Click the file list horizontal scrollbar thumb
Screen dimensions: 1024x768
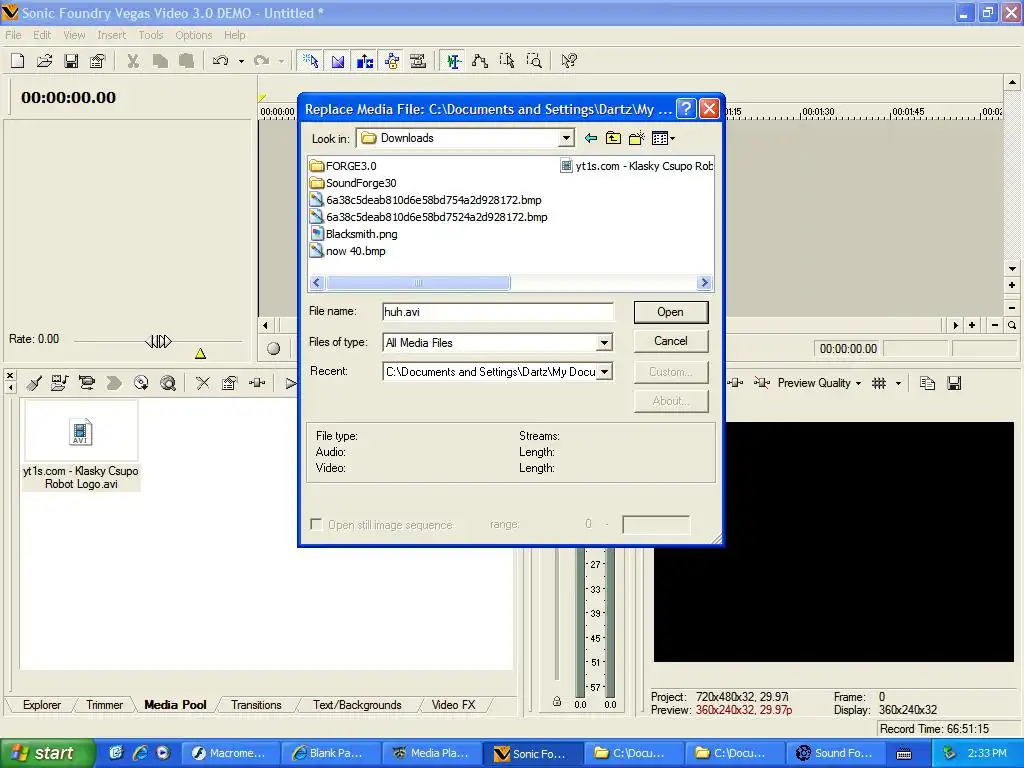click(418, 283)
